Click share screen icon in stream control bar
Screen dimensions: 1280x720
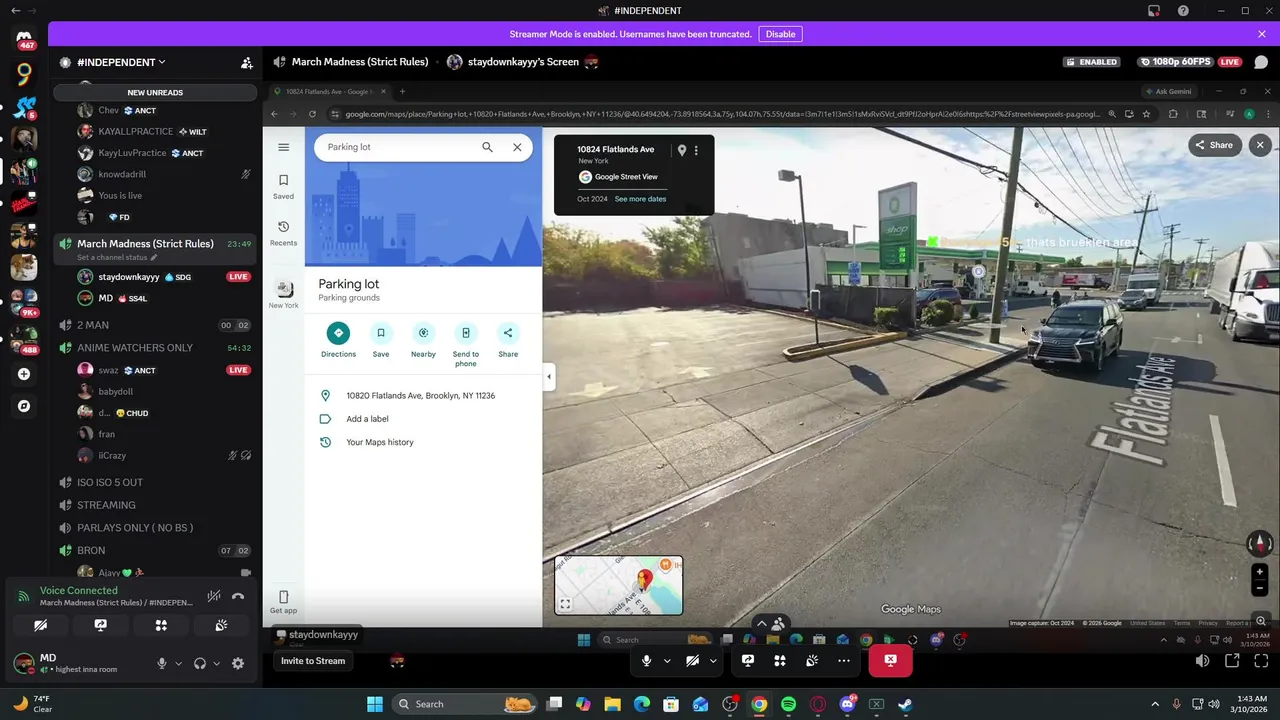[x=747, y=661]
